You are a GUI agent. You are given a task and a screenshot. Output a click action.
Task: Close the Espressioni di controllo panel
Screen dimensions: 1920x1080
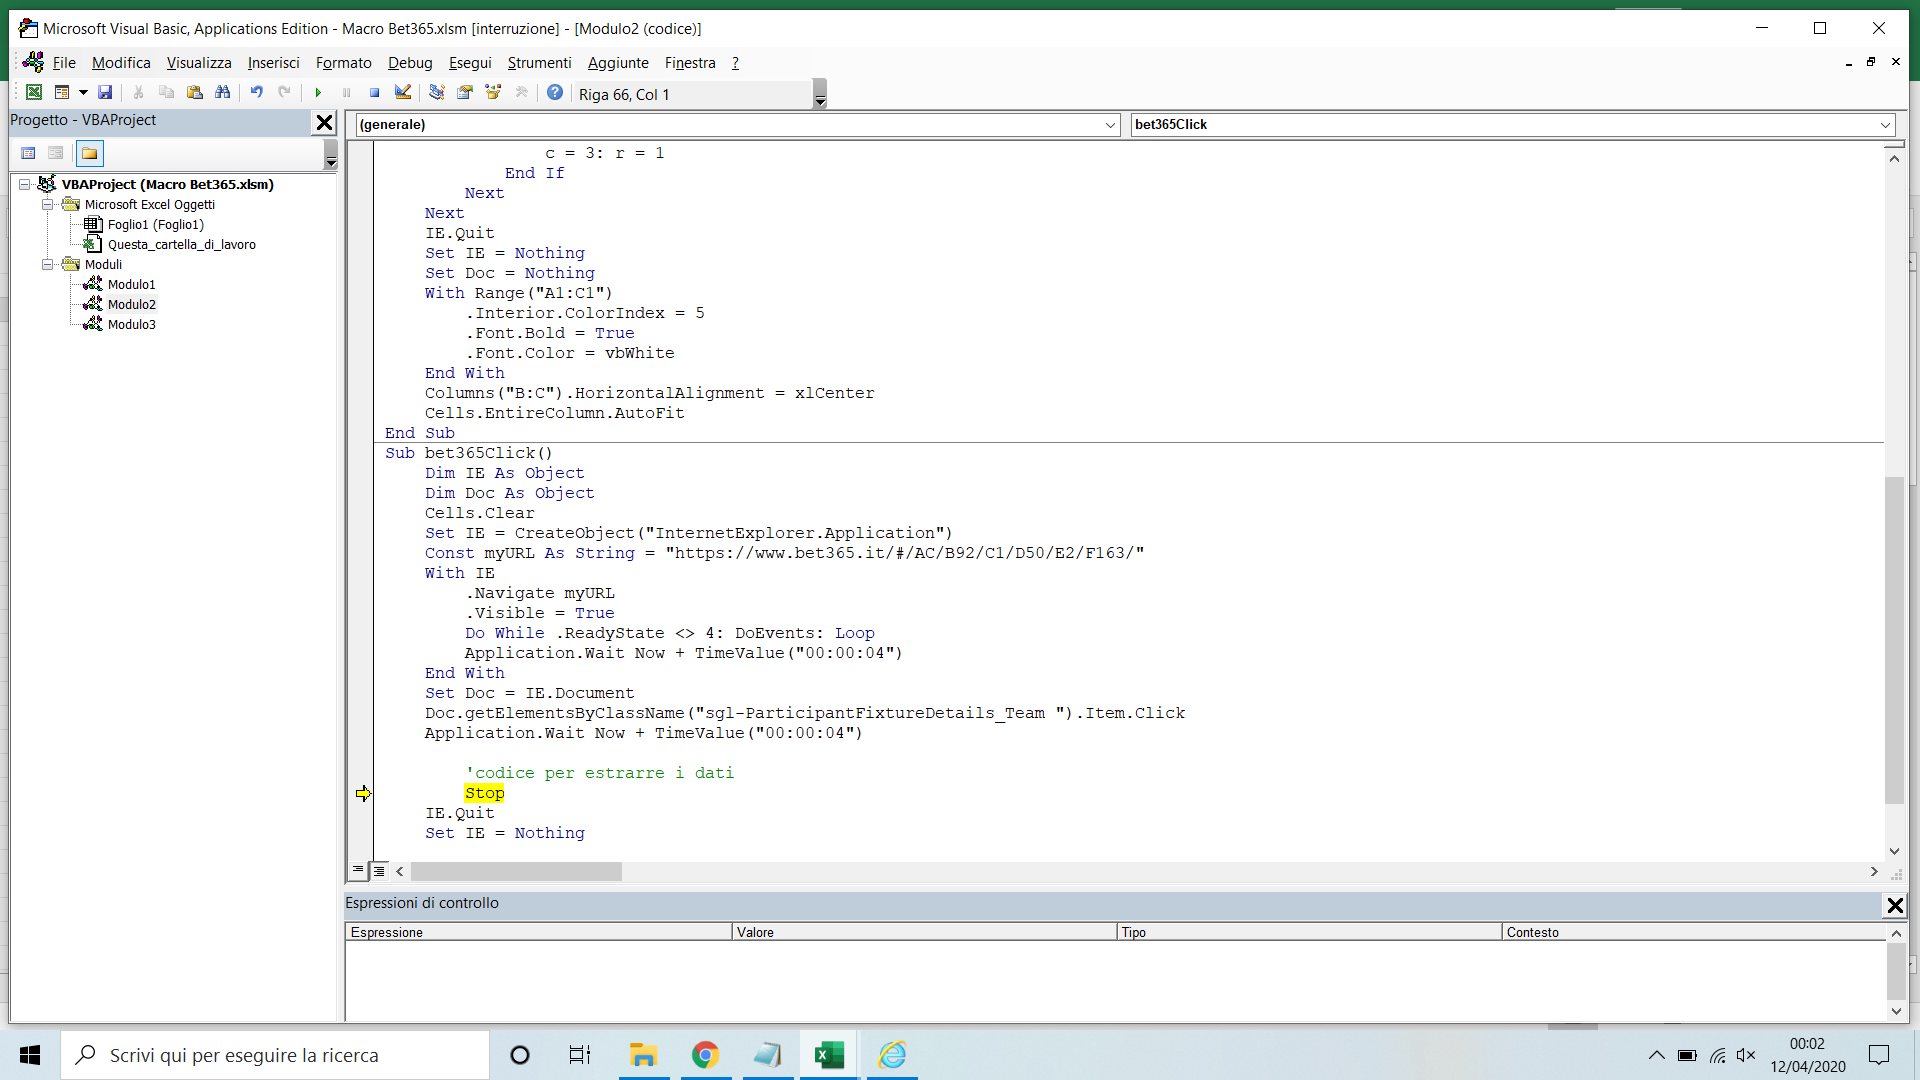[x=1895, y=905]
